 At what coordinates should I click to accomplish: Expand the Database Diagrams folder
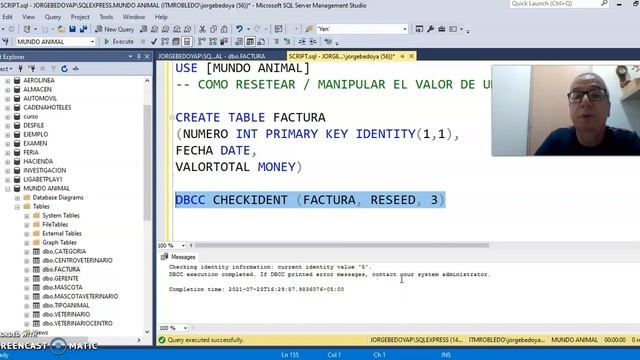[x=17, y=198]
